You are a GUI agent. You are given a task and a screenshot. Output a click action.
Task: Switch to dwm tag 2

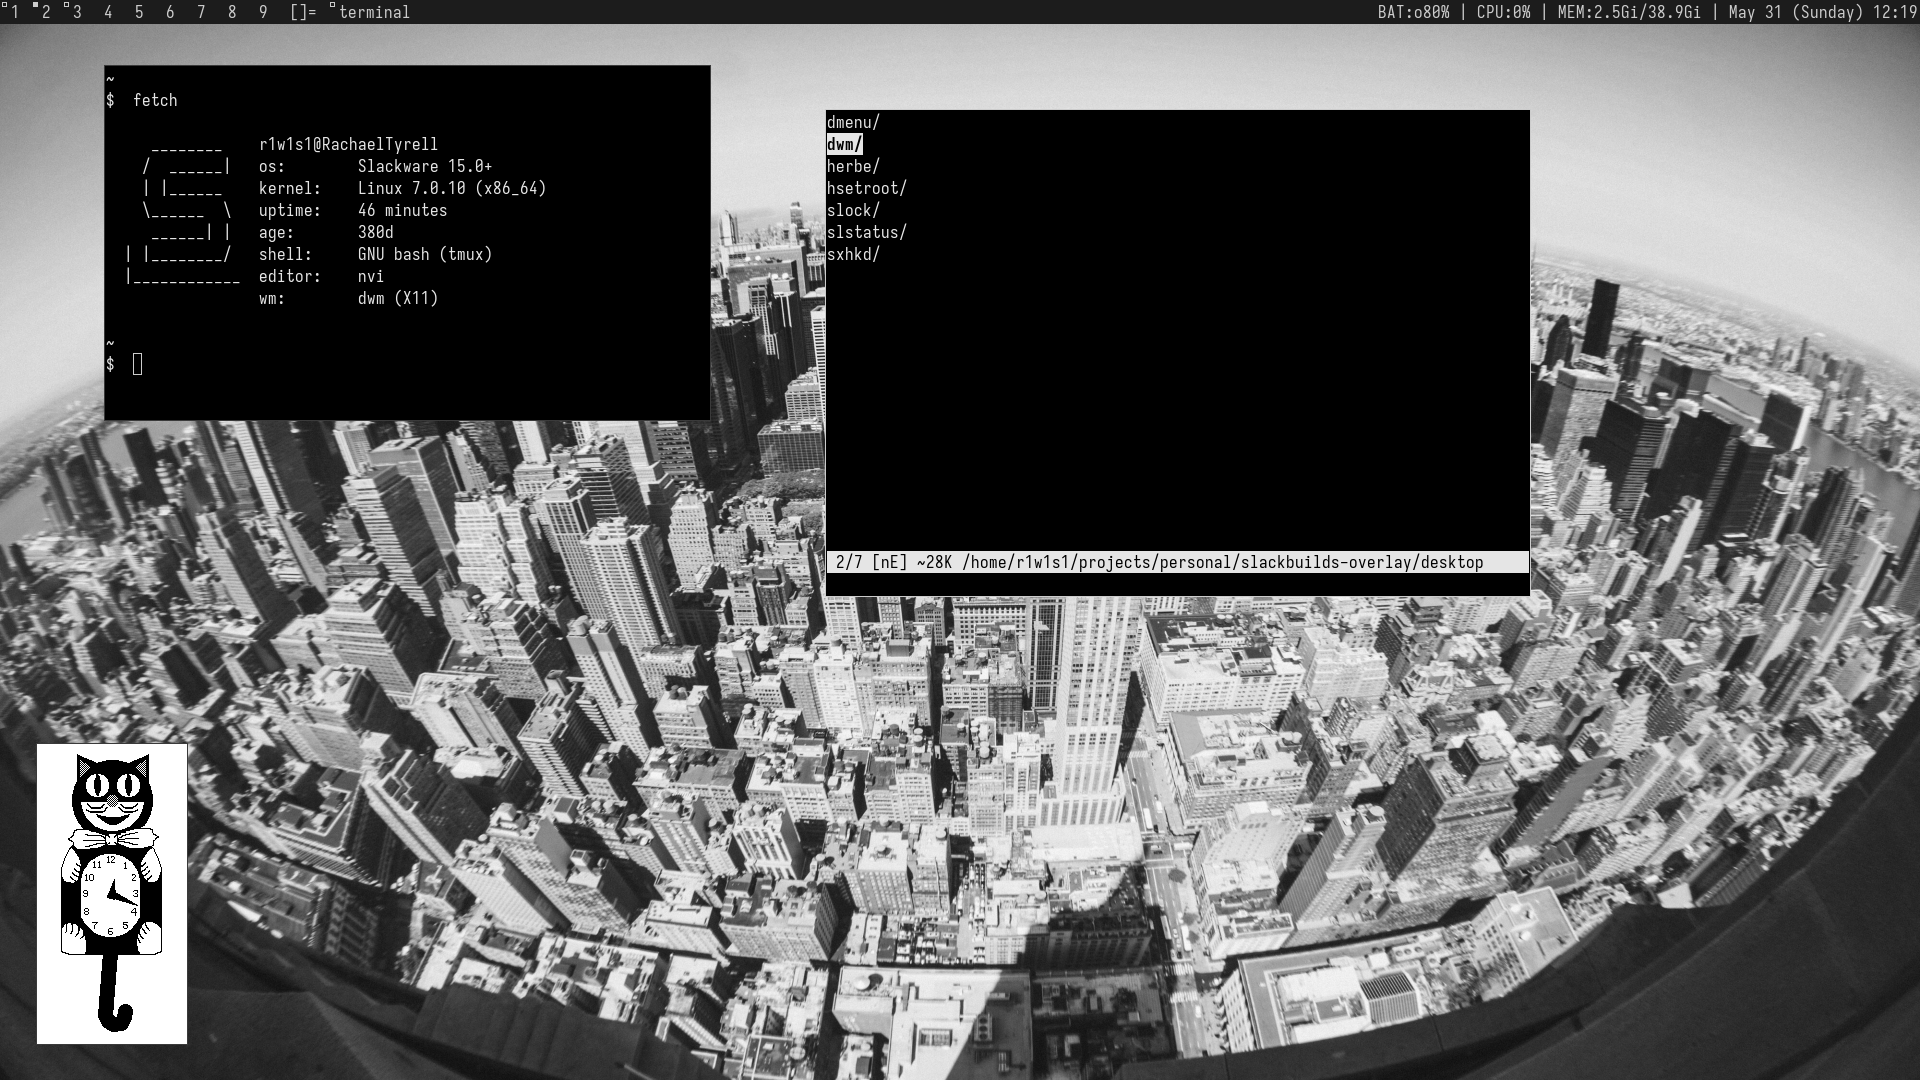tap(45, 12)
